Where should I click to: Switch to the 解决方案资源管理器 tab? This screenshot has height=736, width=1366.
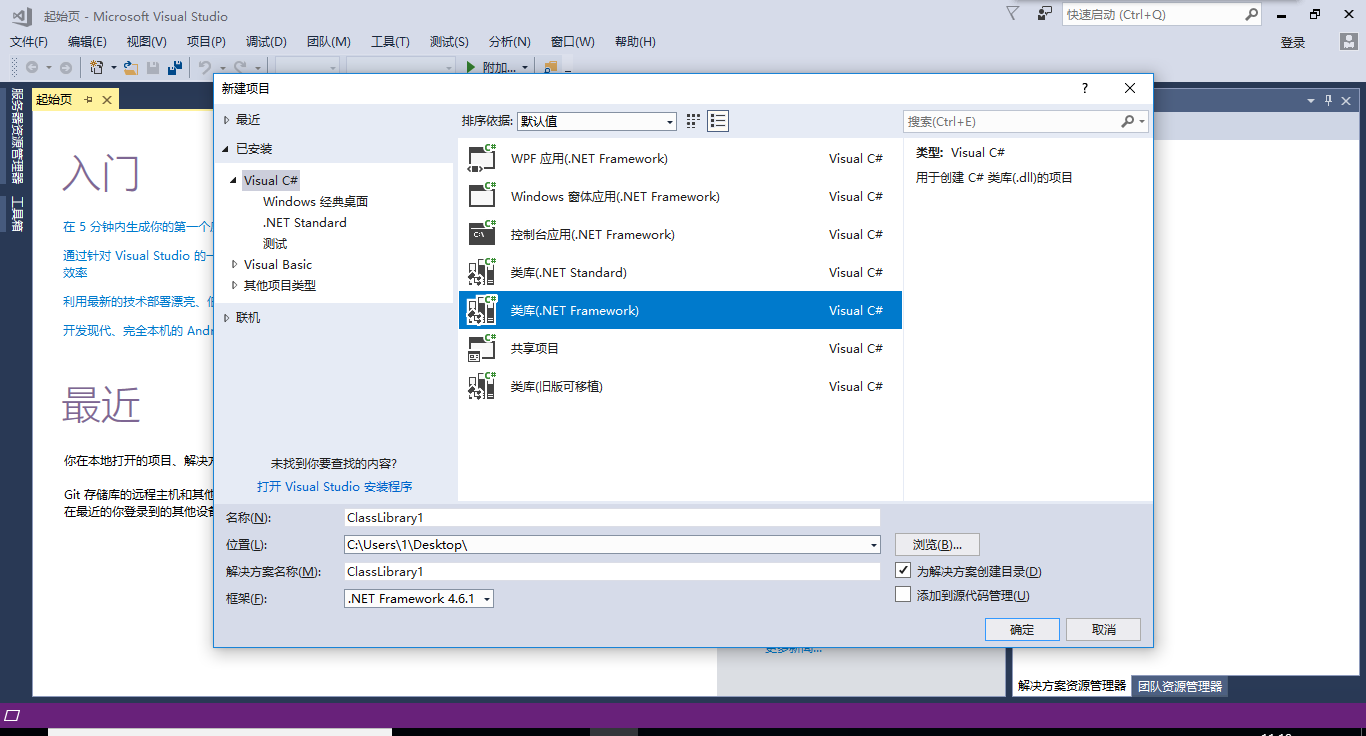click(1071, 686)
